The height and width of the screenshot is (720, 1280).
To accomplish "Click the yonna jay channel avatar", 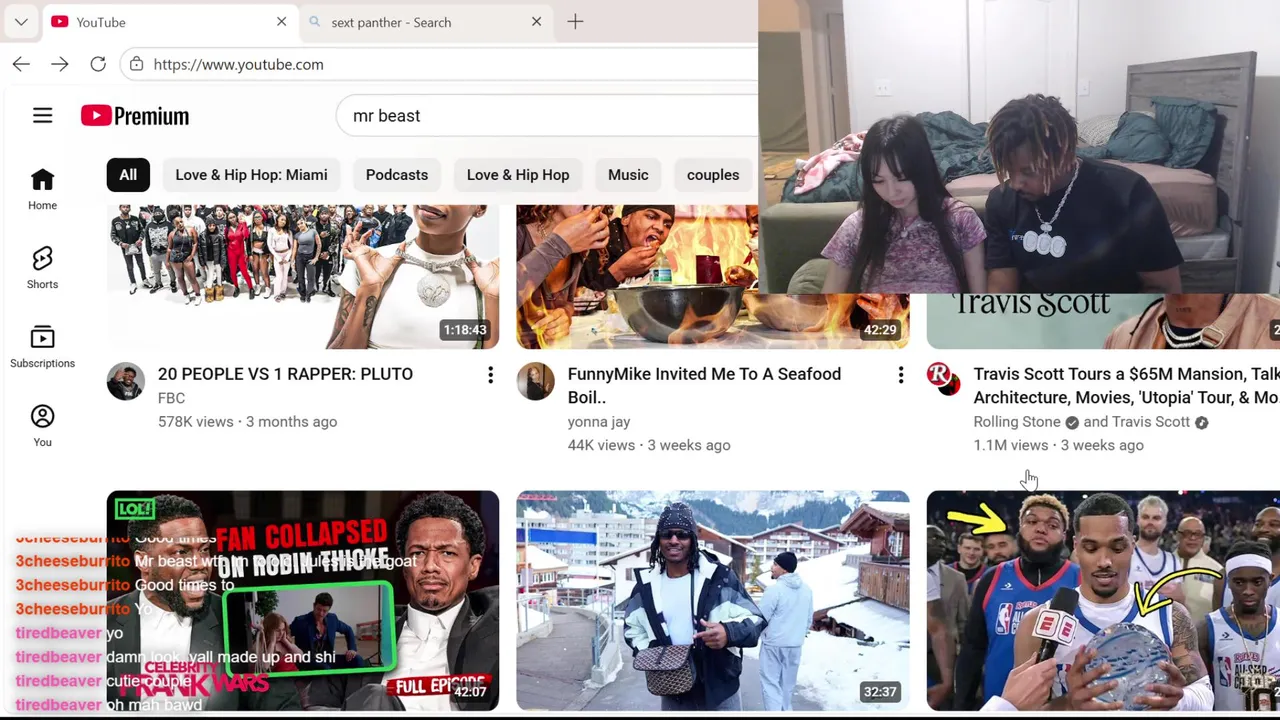I will (536, 381).
